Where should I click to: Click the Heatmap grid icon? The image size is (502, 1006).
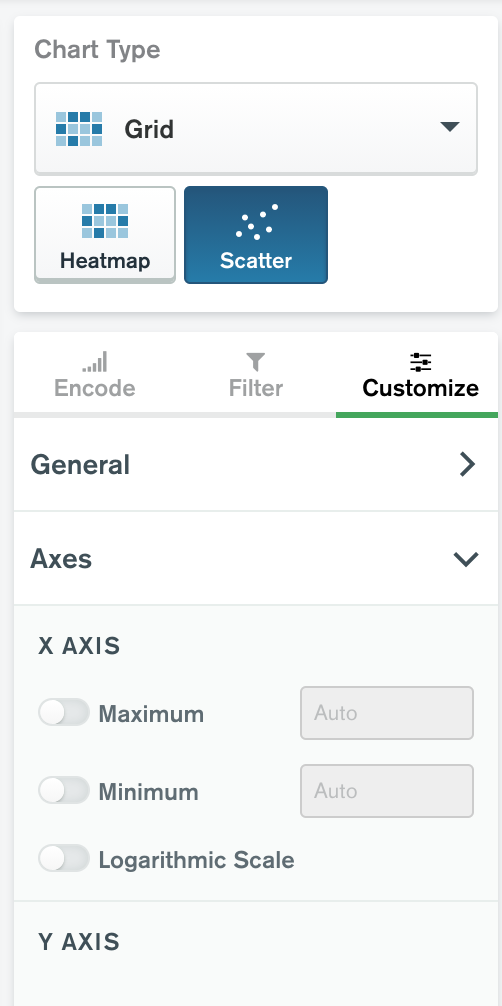[105, 221]
